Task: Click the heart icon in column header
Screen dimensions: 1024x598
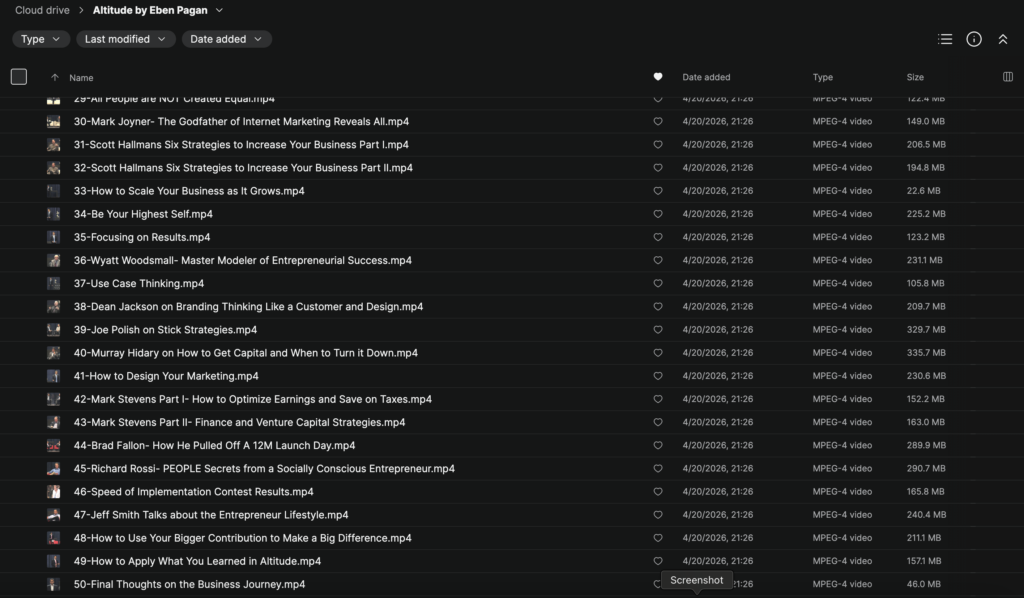Action: point(658,77)
